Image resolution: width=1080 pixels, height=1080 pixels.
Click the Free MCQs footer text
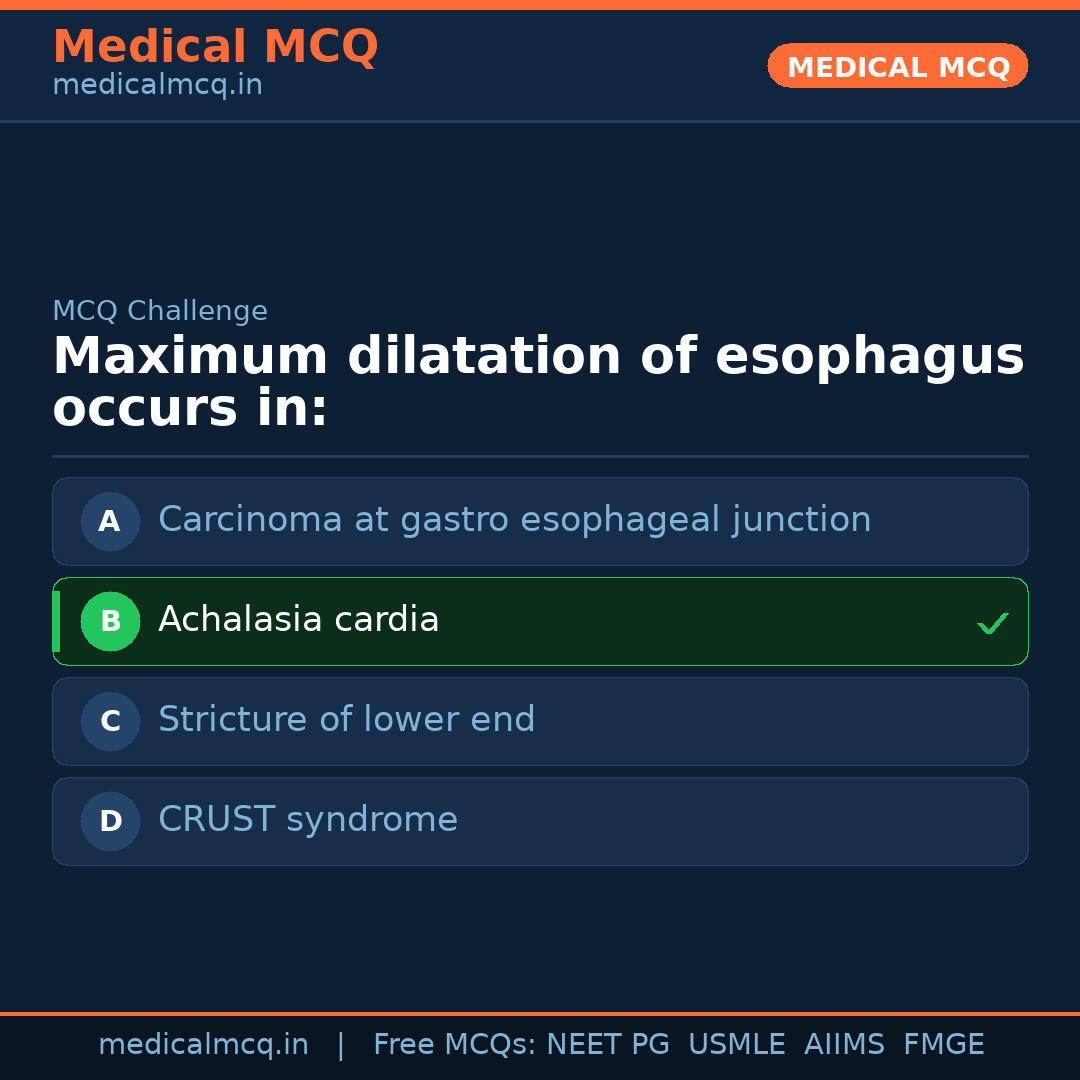[454, 1045]
